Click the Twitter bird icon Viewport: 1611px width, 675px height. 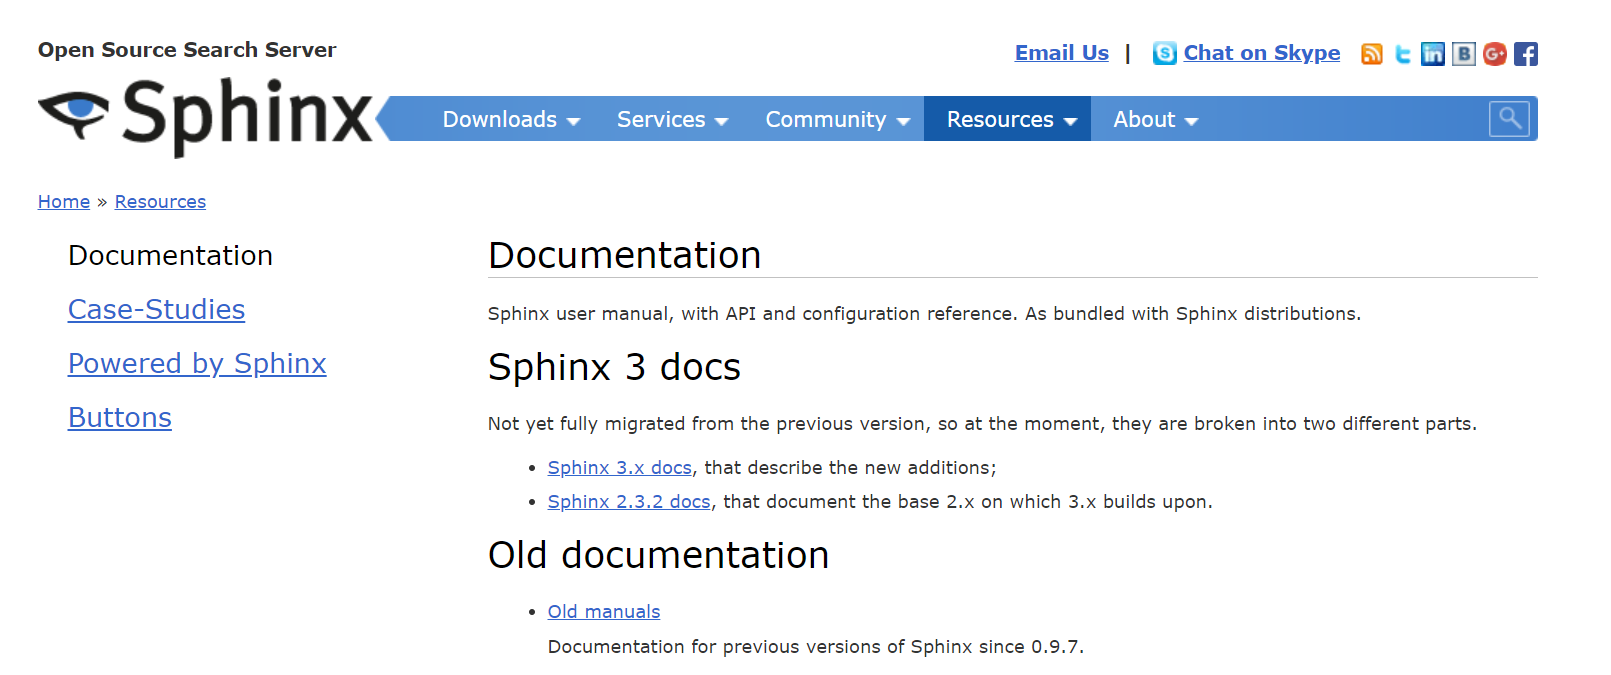coord(1403,54)
